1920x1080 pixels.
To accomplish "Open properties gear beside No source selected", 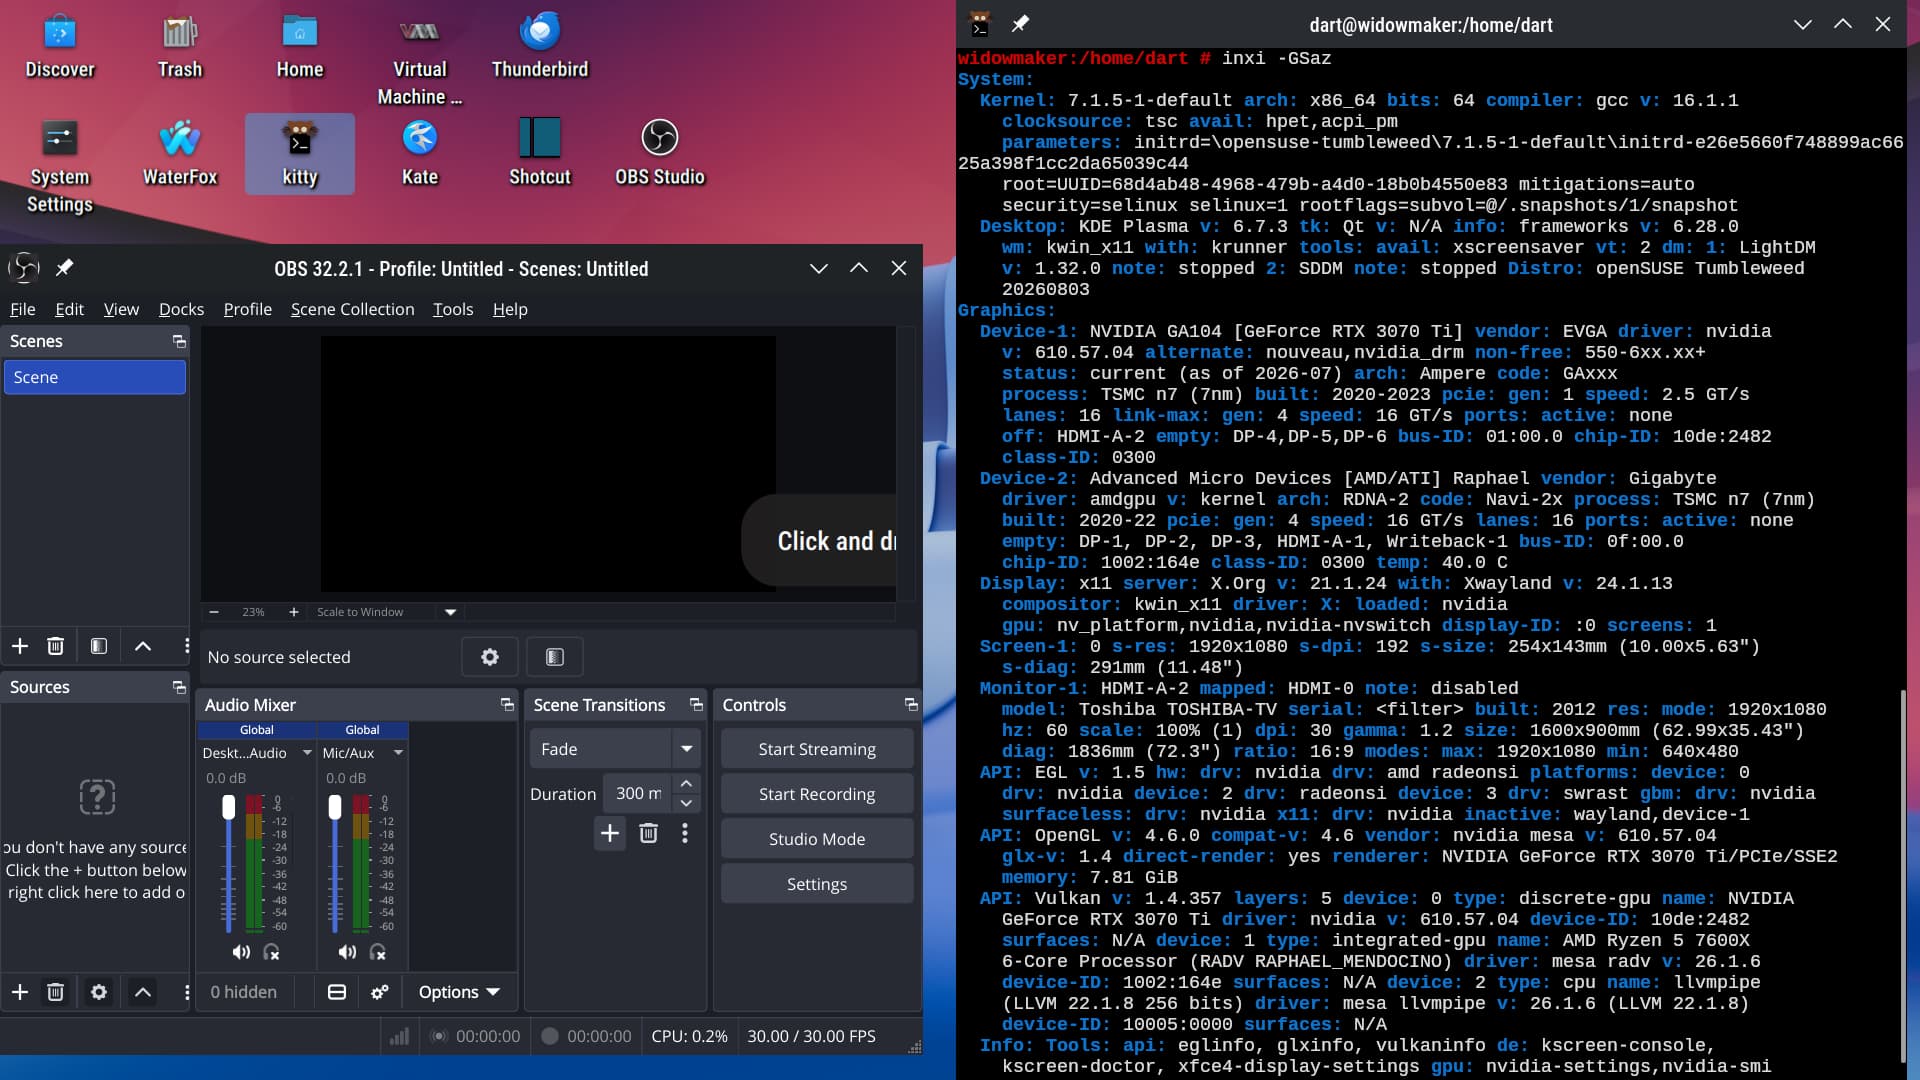I will click(490, 657).
